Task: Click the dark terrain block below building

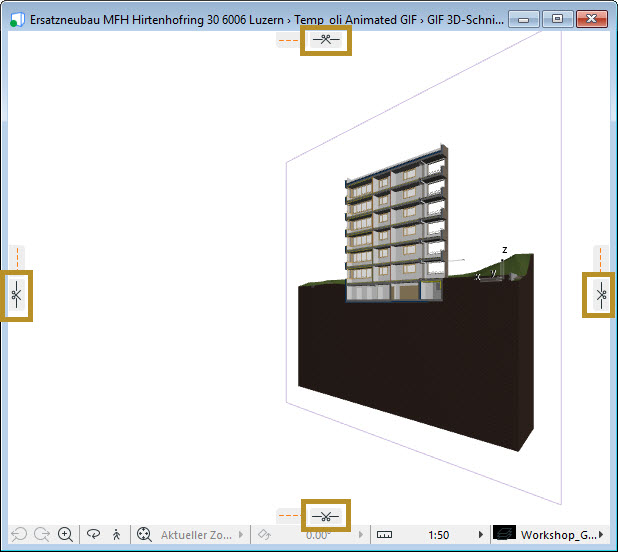Action: tap(416, 366)
